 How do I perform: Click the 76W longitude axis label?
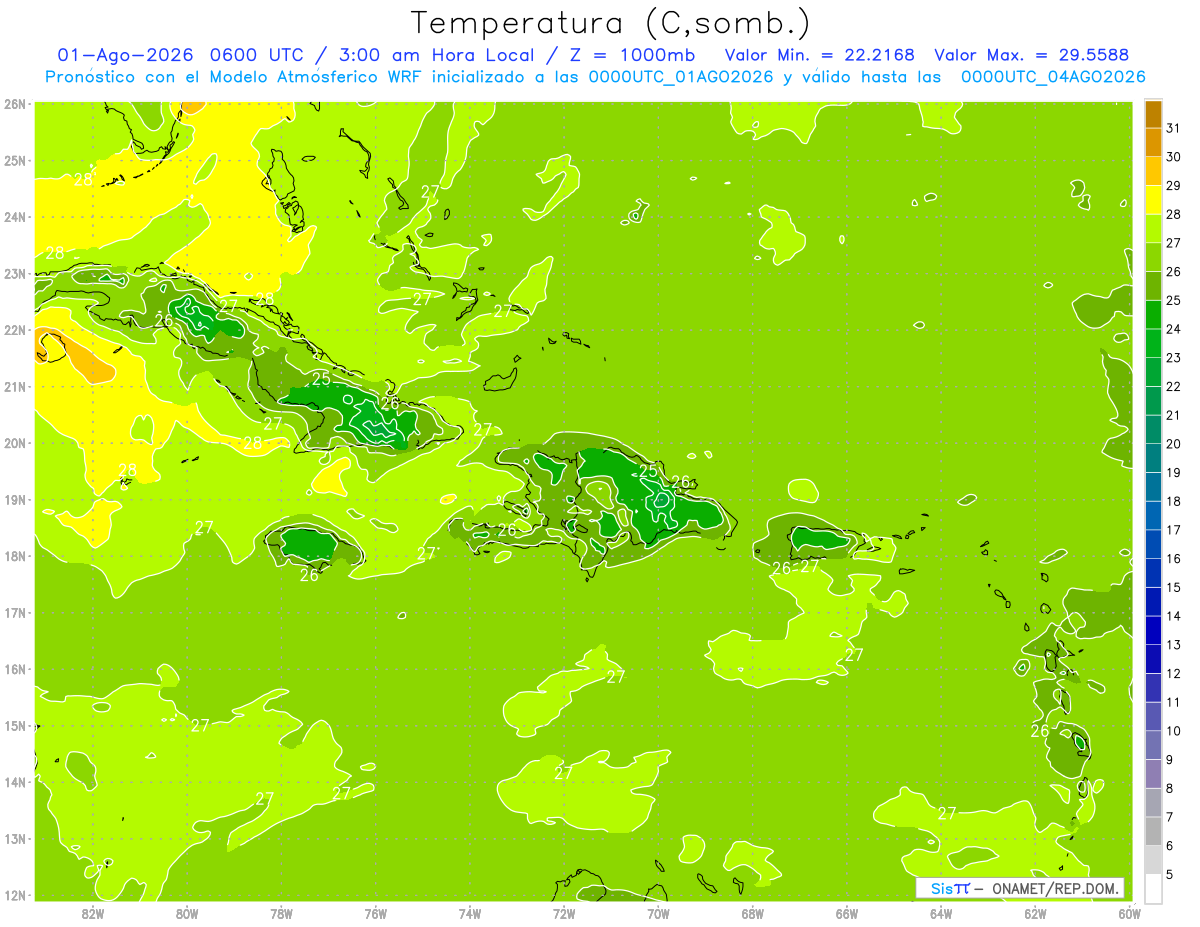[376, 913]
